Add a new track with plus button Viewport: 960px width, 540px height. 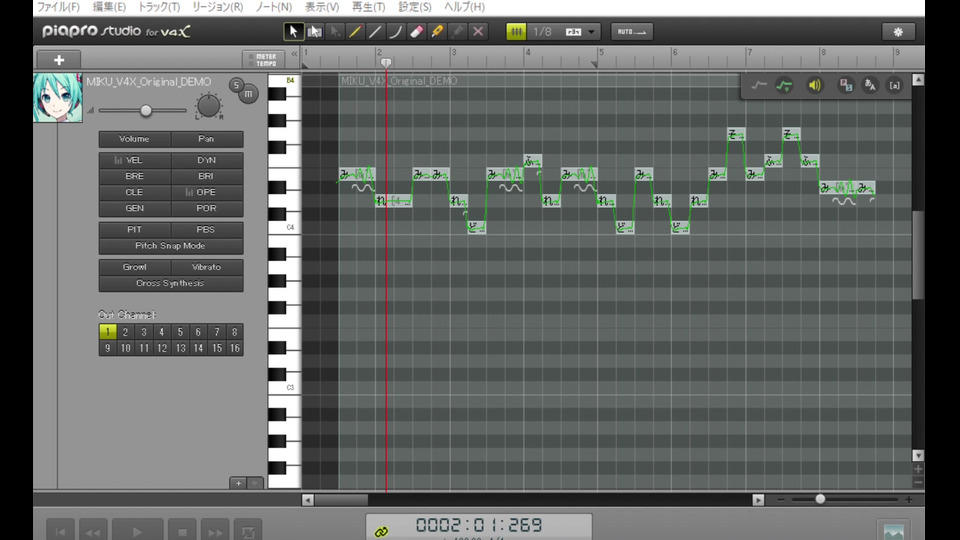(x=59, y=59)
